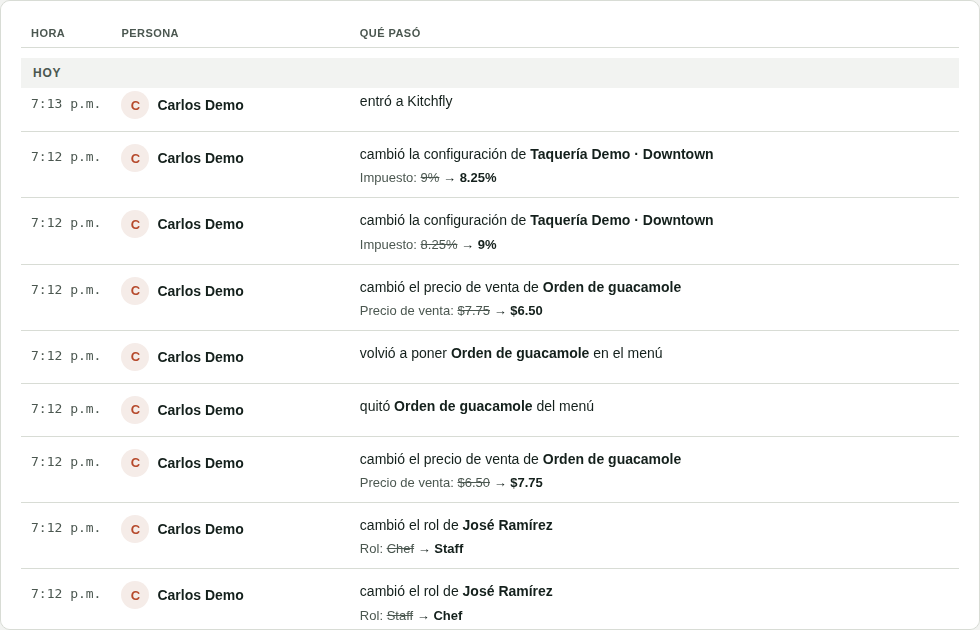Click Carlos Demo's name on the 'quitó' row

coord(201,410)
